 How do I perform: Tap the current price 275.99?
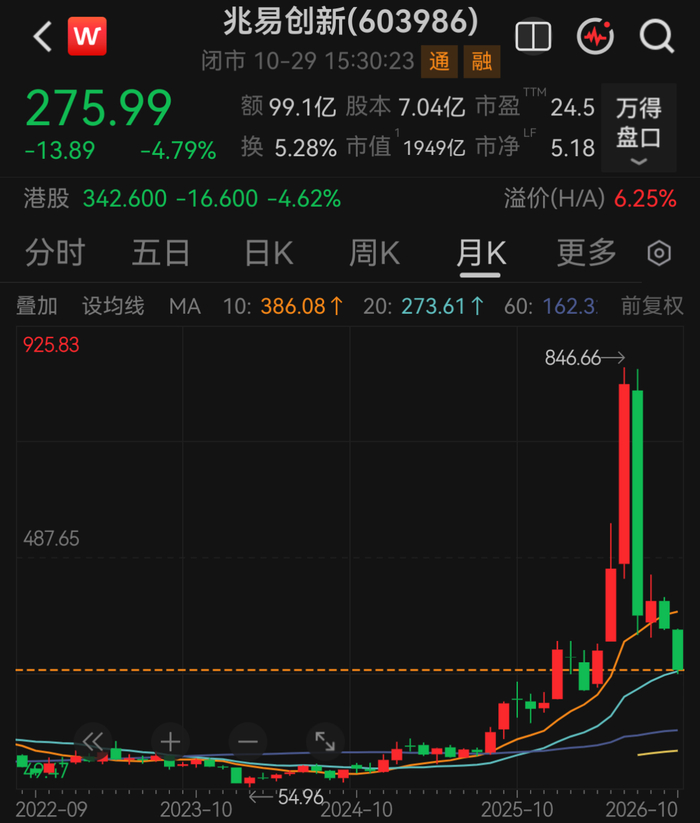[x=99, y=109]
